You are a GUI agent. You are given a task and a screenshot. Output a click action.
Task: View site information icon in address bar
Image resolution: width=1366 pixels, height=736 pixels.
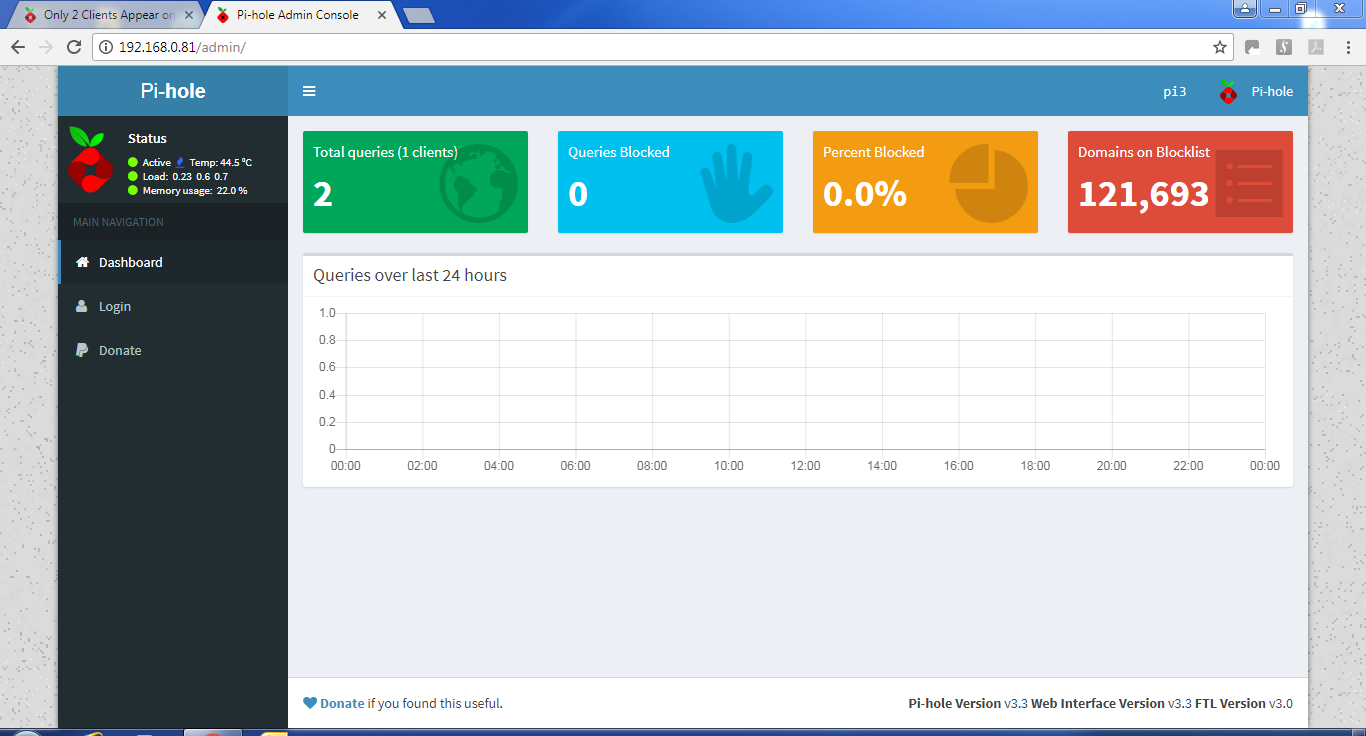[106, 47]
